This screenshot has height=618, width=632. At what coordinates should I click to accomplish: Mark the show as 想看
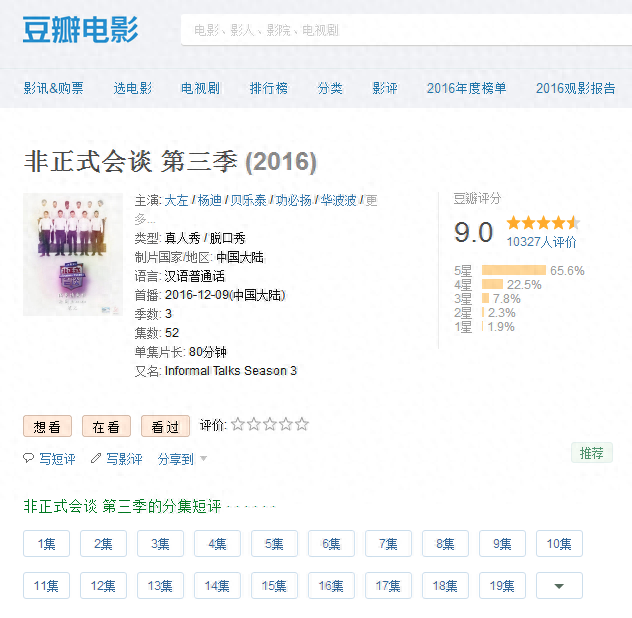[x=47, y=427]
